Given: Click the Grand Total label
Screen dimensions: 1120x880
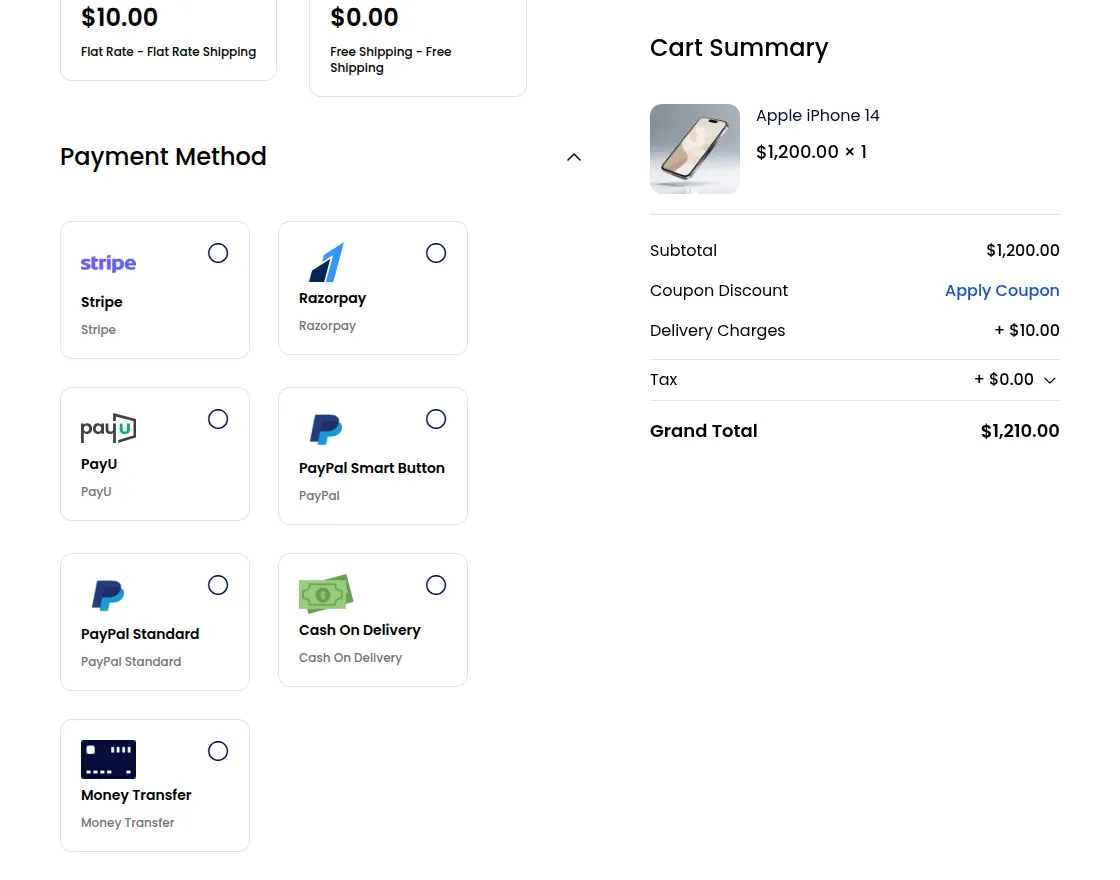Looking at the screenshot, I should 704,431.
